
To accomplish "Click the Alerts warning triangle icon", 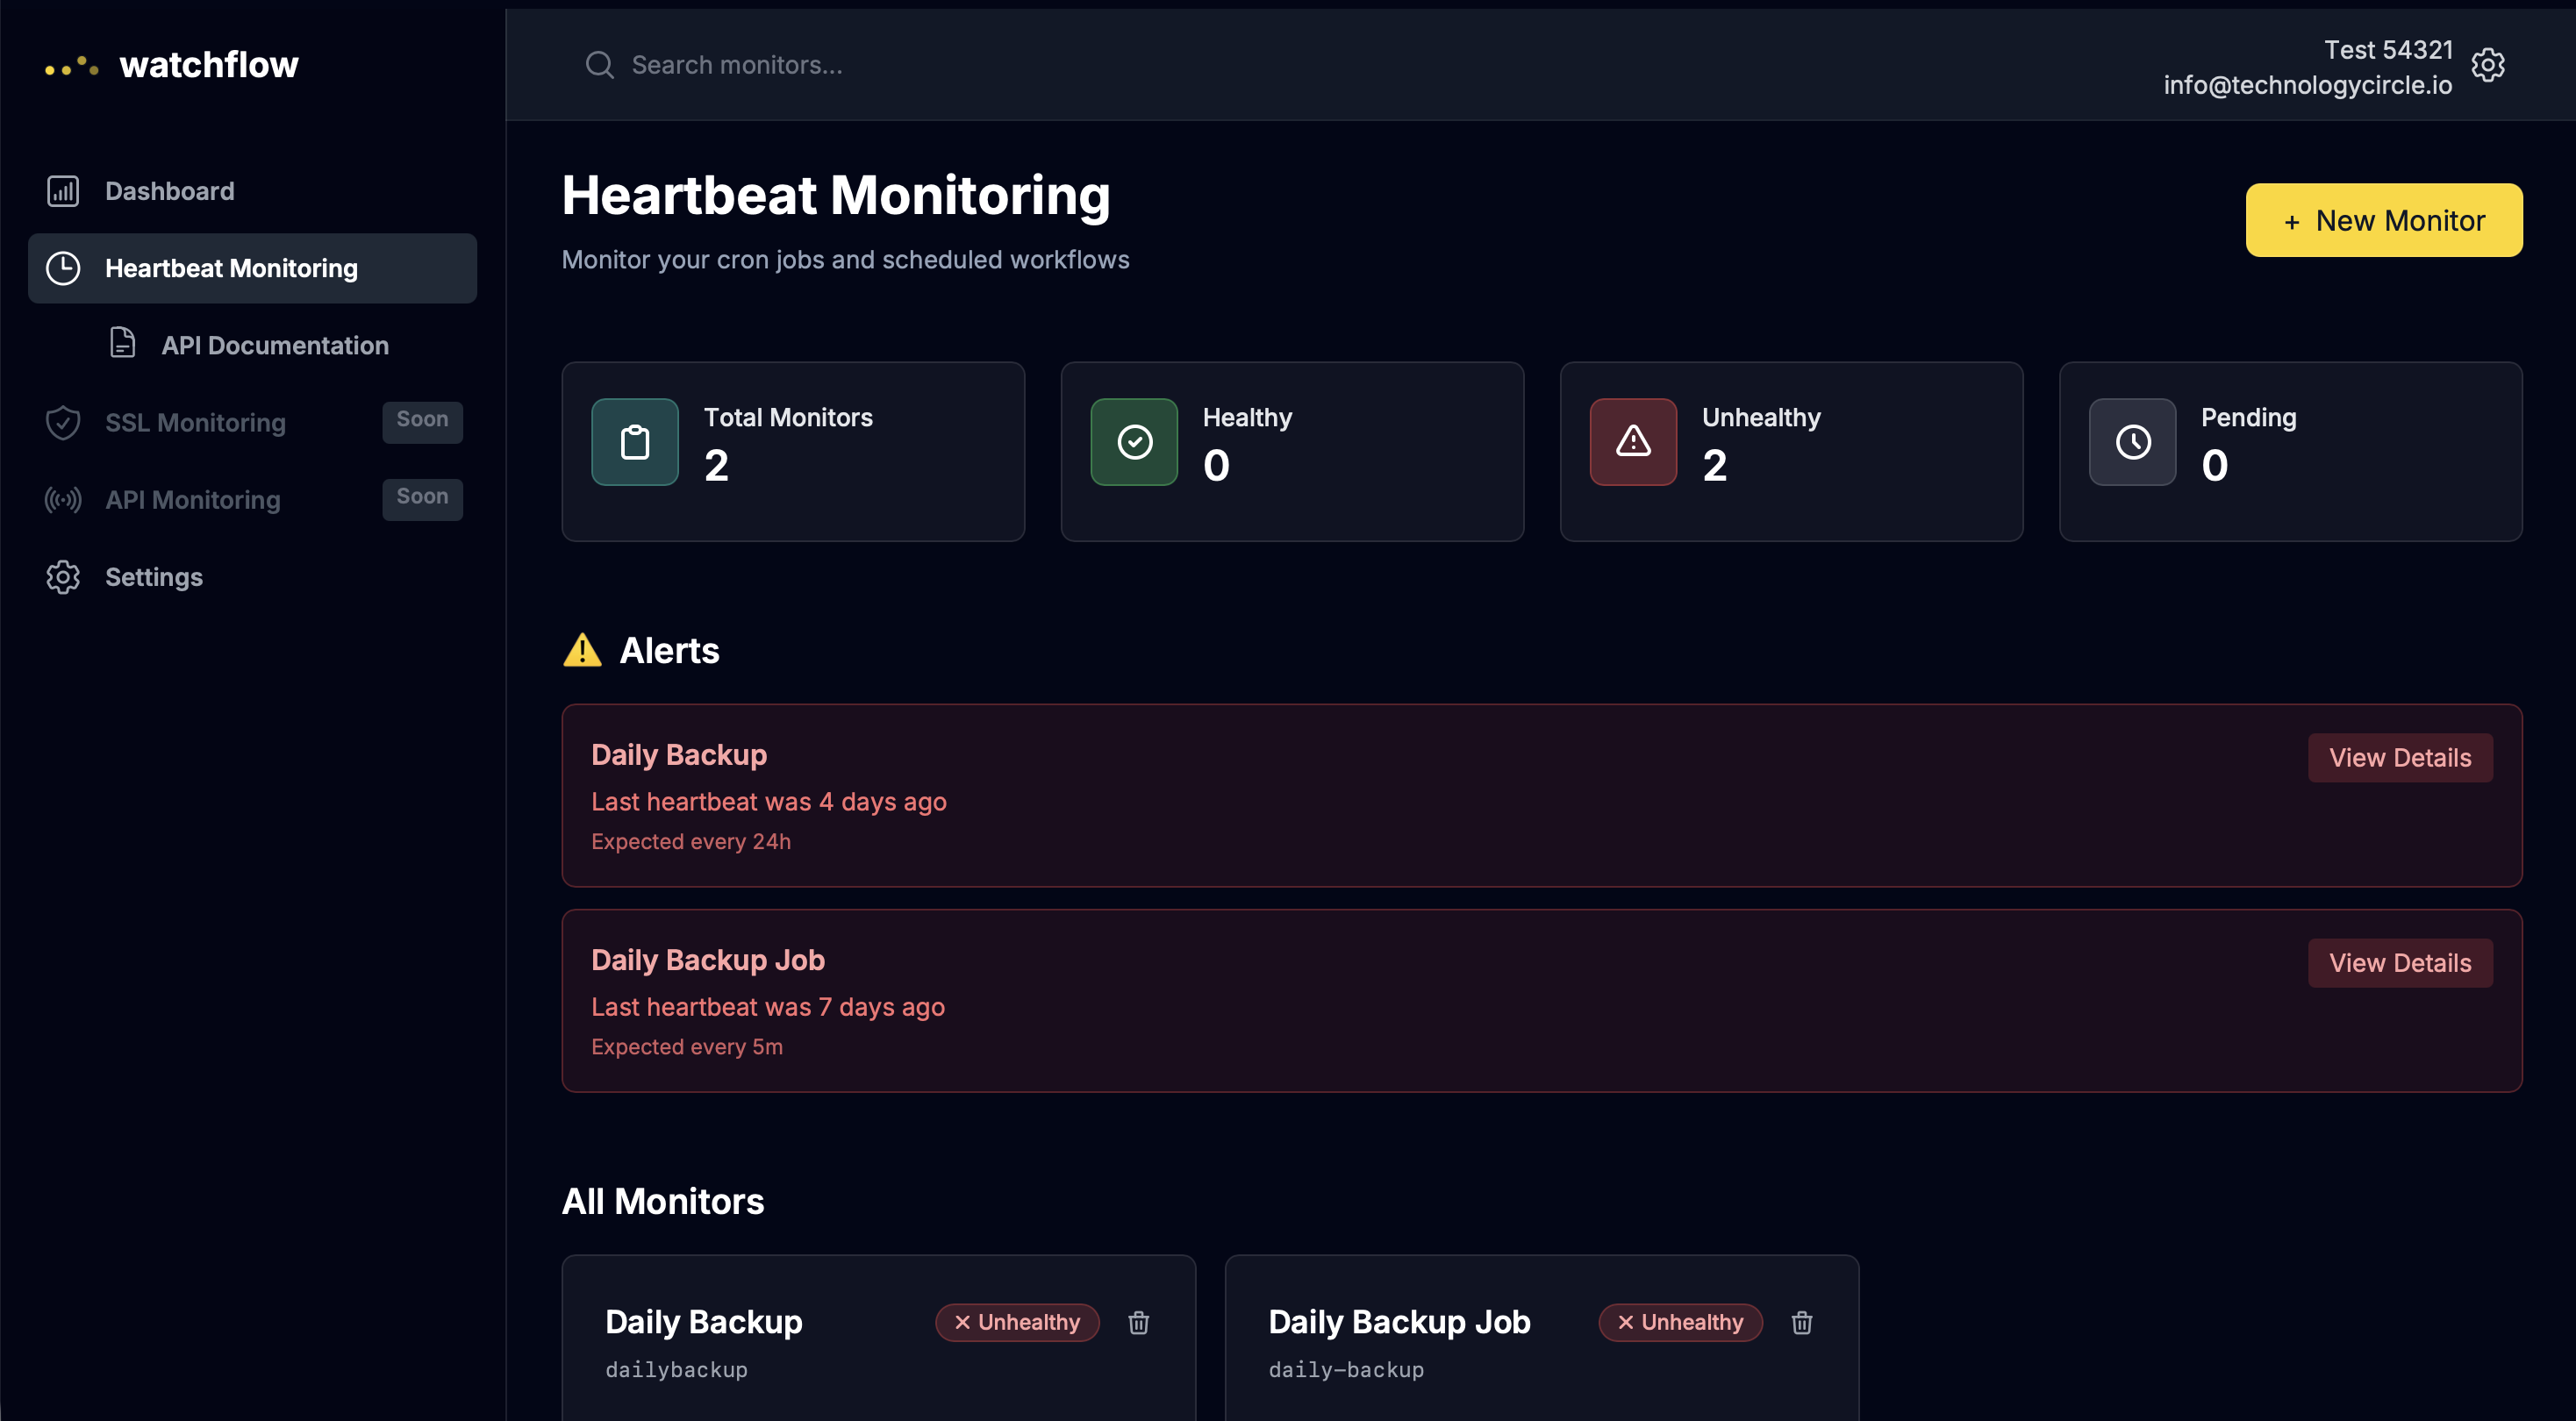I will (583, 649).
